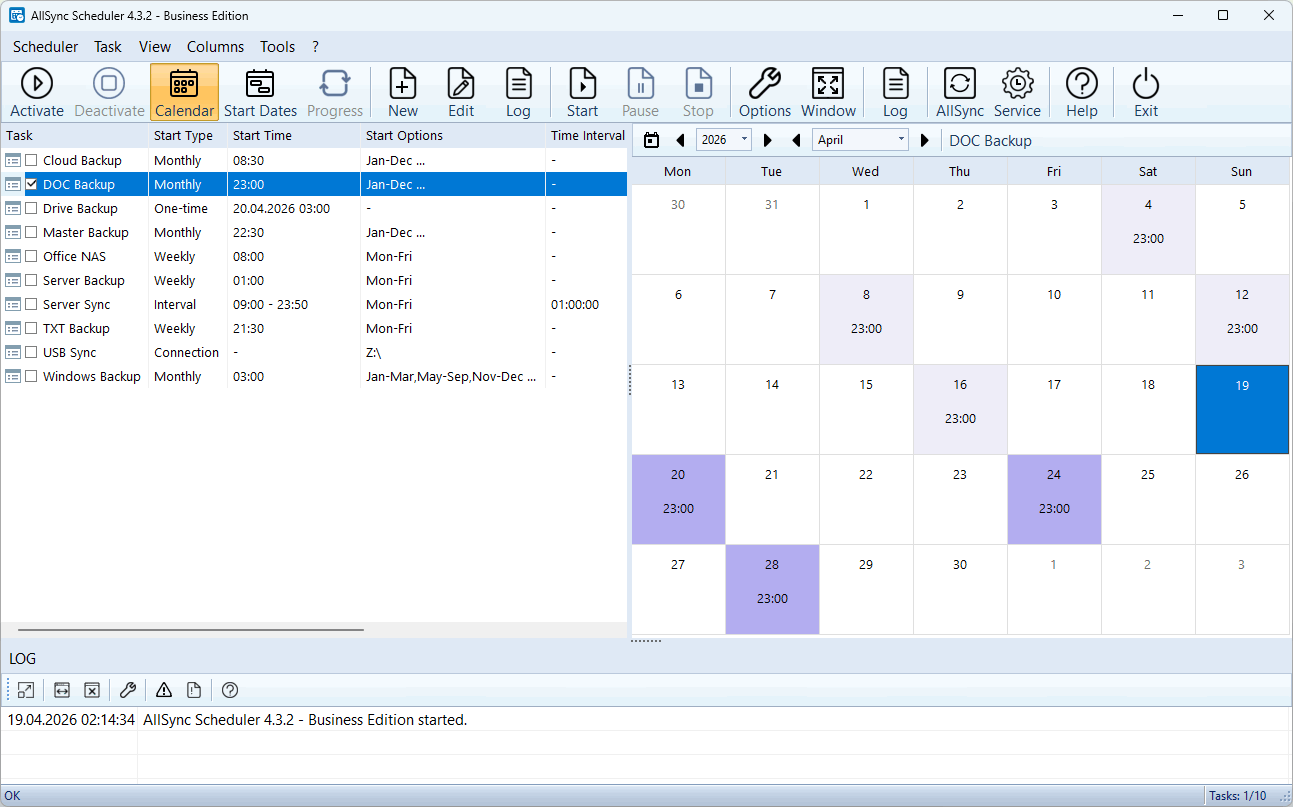
Task: Enable the Server Sync checkbox
Action: [32, 305]
